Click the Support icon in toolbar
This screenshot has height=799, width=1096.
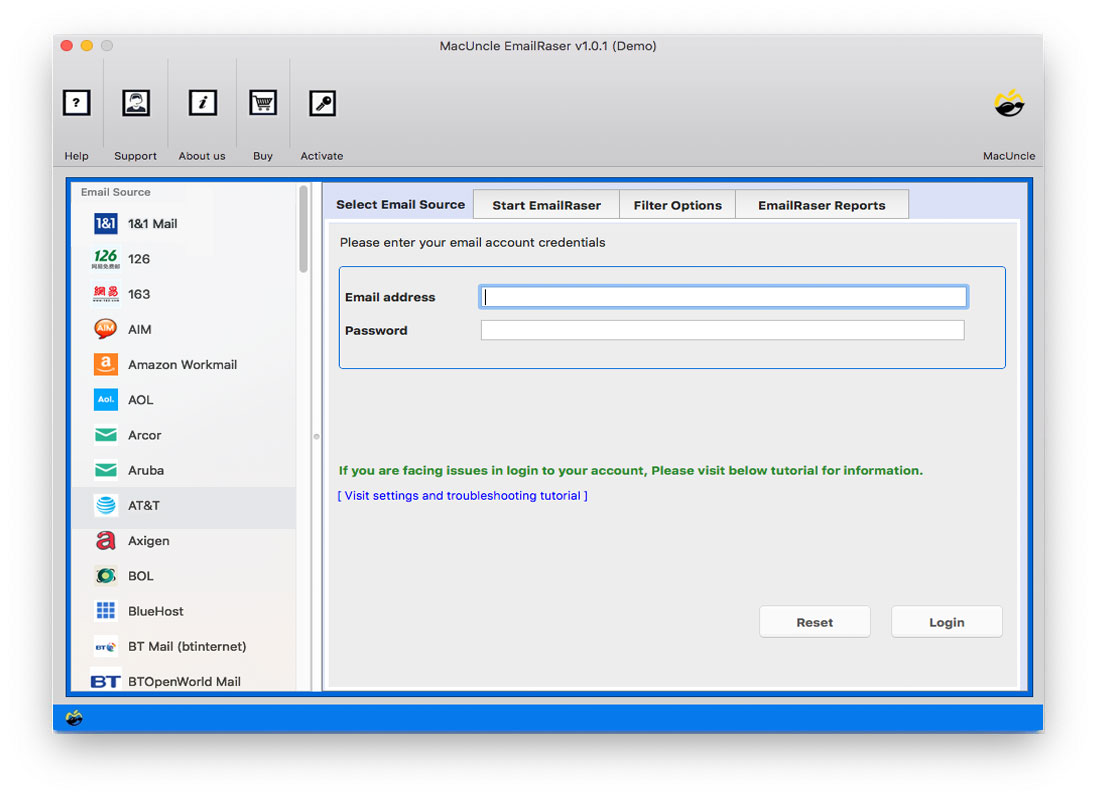pos(135,103)
